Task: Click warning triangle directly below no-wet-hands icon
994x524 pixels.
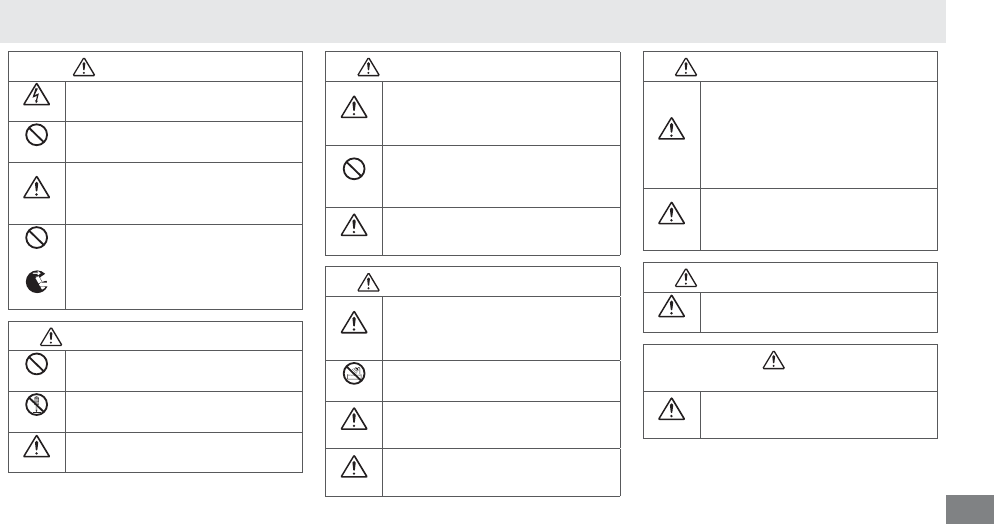Action: click(353, 418)
